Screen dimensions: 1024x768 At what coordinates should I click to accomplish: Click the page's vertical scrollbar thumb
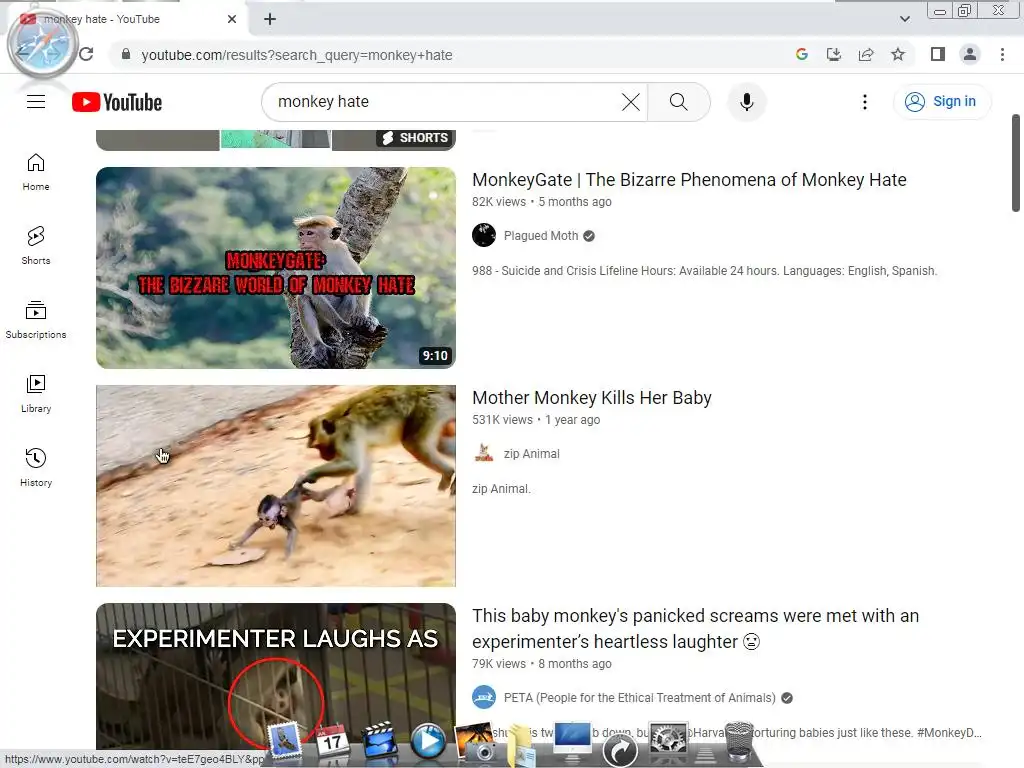[1016, 163]
